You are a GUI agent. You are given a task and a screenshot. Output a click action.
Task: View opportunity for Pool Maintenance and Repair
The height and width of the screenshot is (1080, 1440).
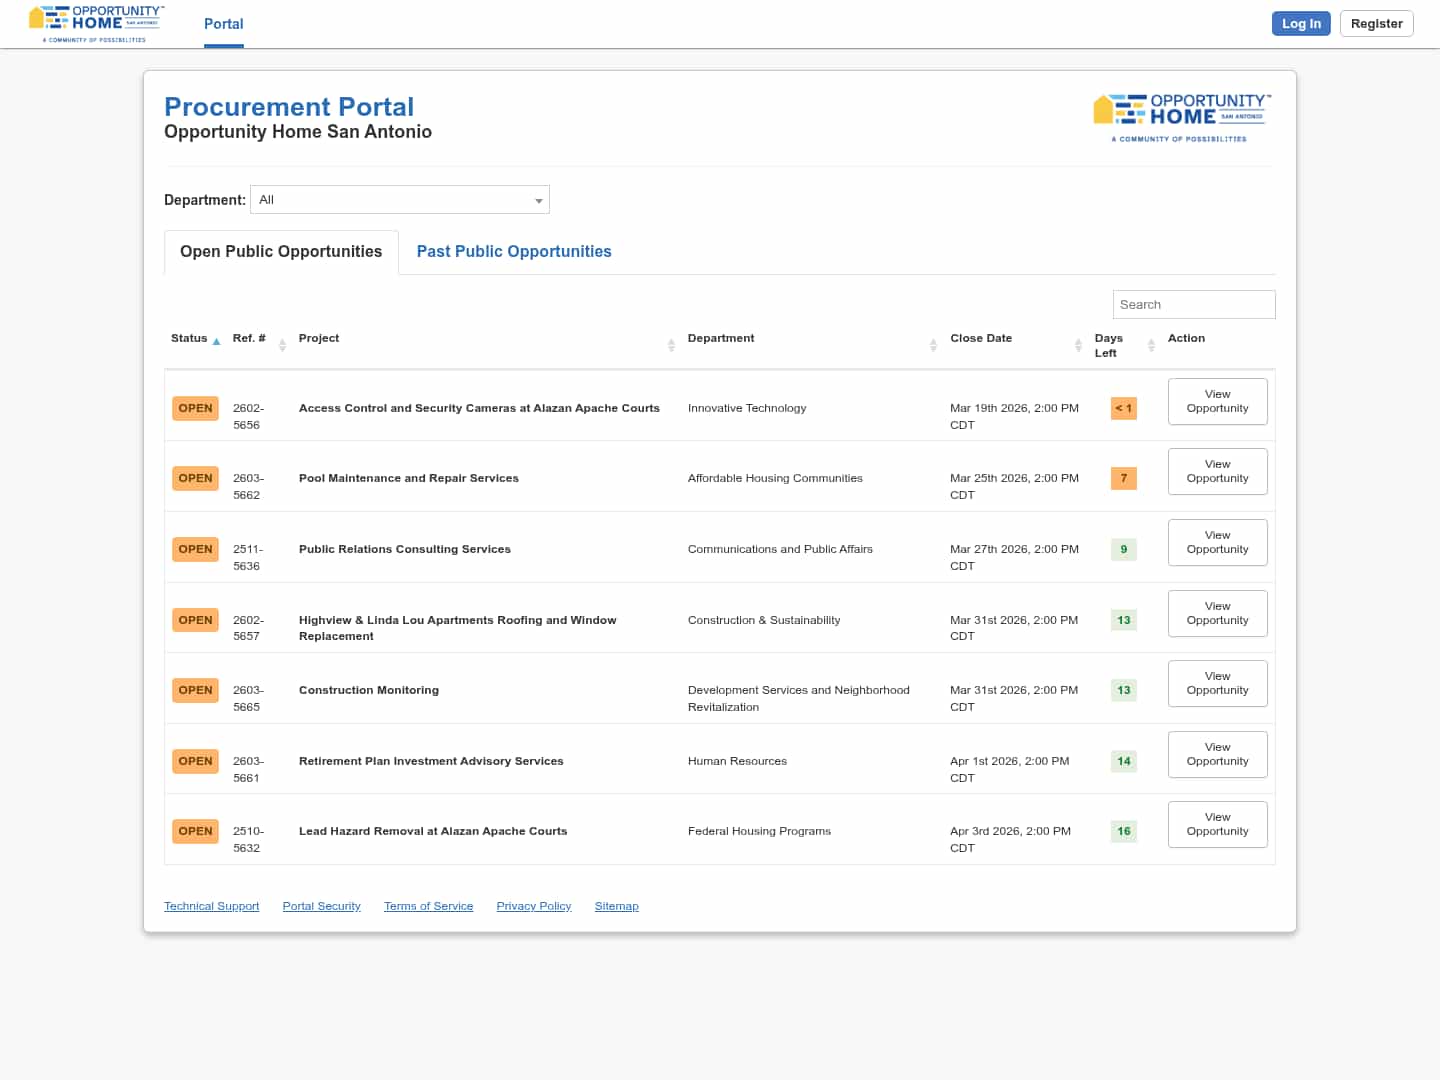tap(1217, 471)
